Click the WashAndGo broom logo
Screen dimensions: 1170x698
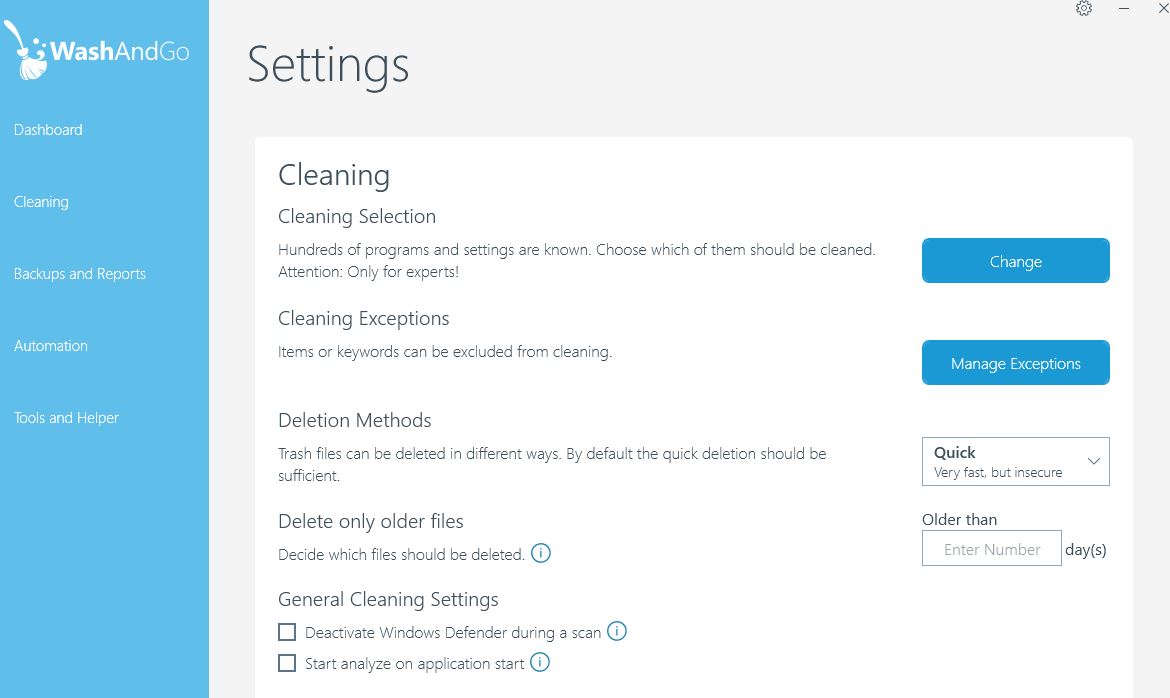click(x=25, y=51)
